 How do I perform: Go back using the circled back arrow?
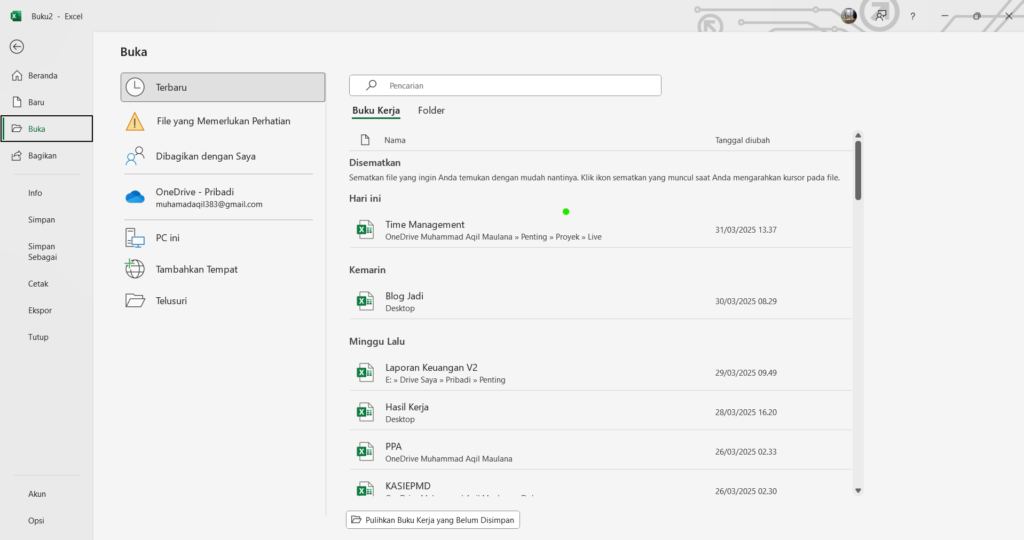17,46
